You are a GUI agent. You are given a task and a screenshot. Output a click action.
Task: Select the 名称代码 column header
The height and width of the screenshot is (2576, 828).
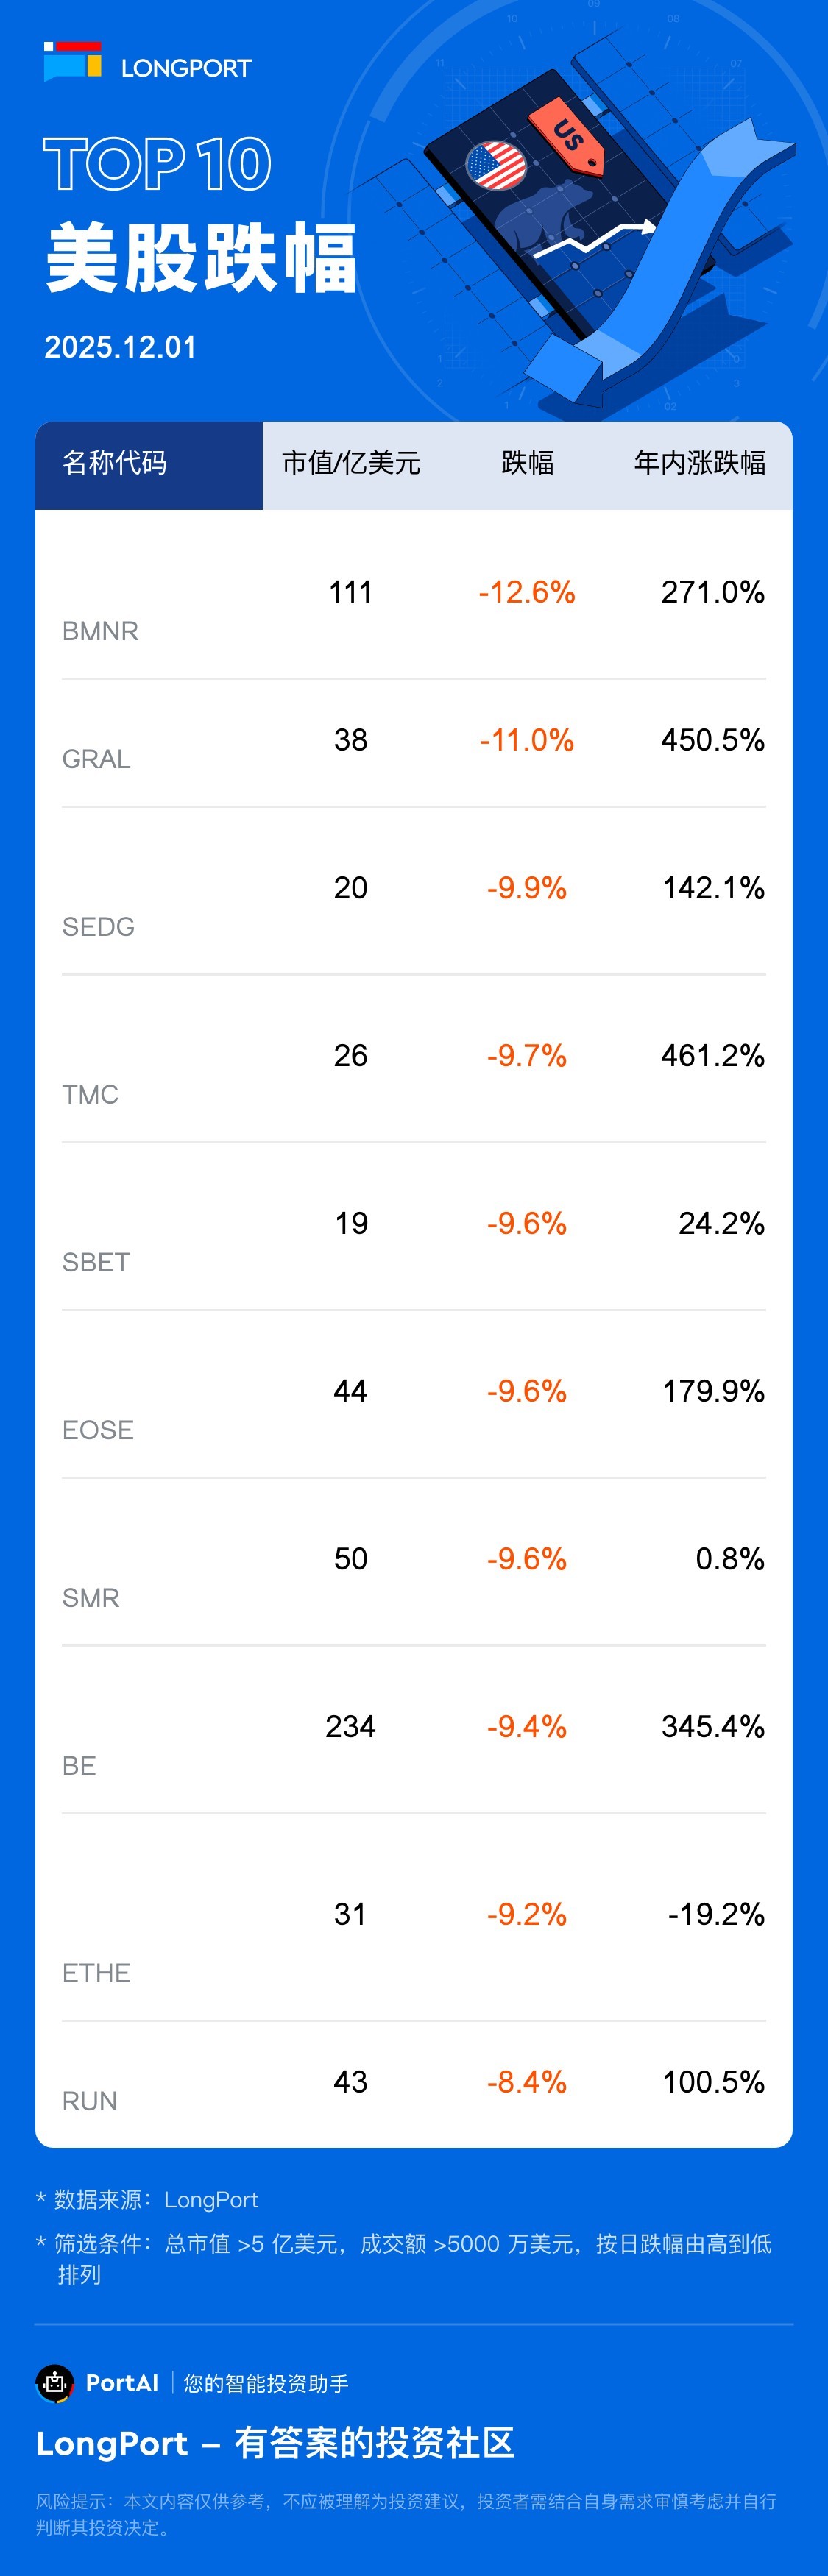(115, 463)
